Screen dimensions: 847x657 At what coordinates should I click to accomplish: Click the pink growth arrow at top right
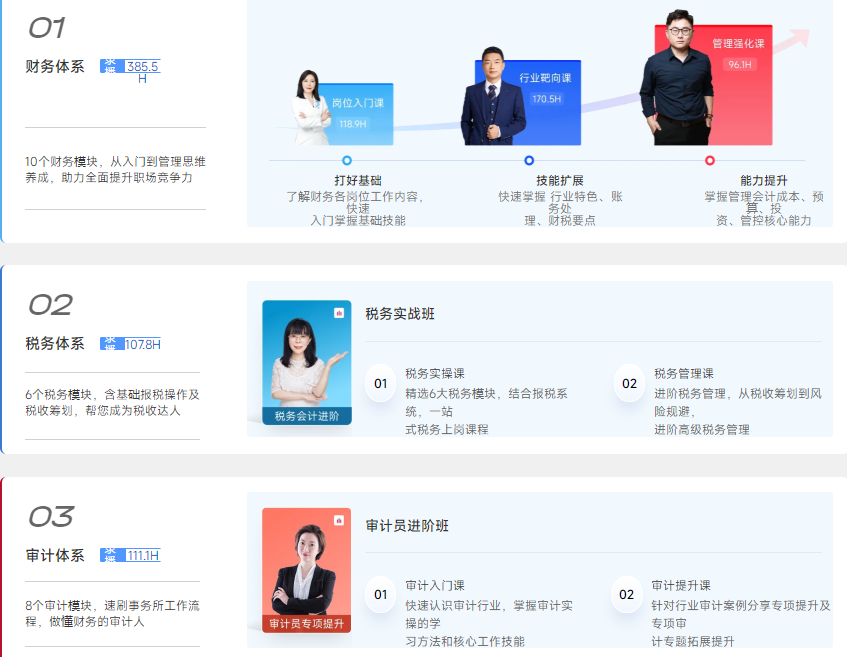[792, 41]
